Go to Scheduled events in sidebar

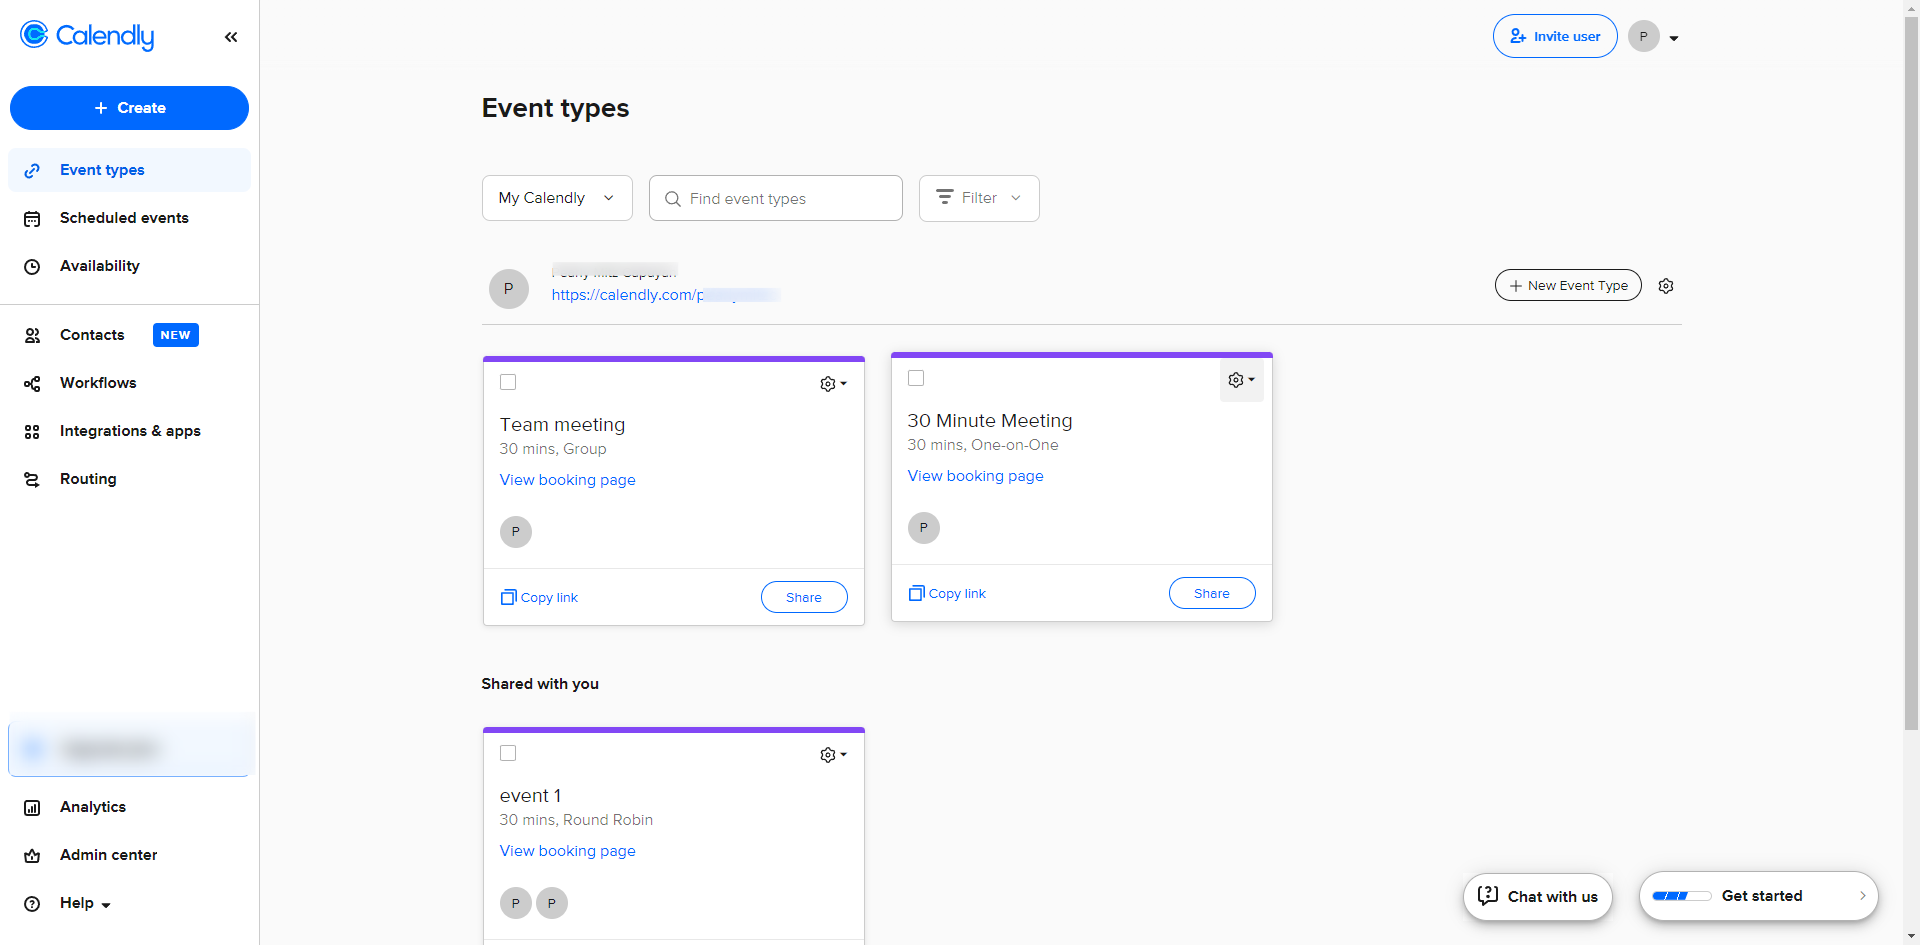coord(124,218)
